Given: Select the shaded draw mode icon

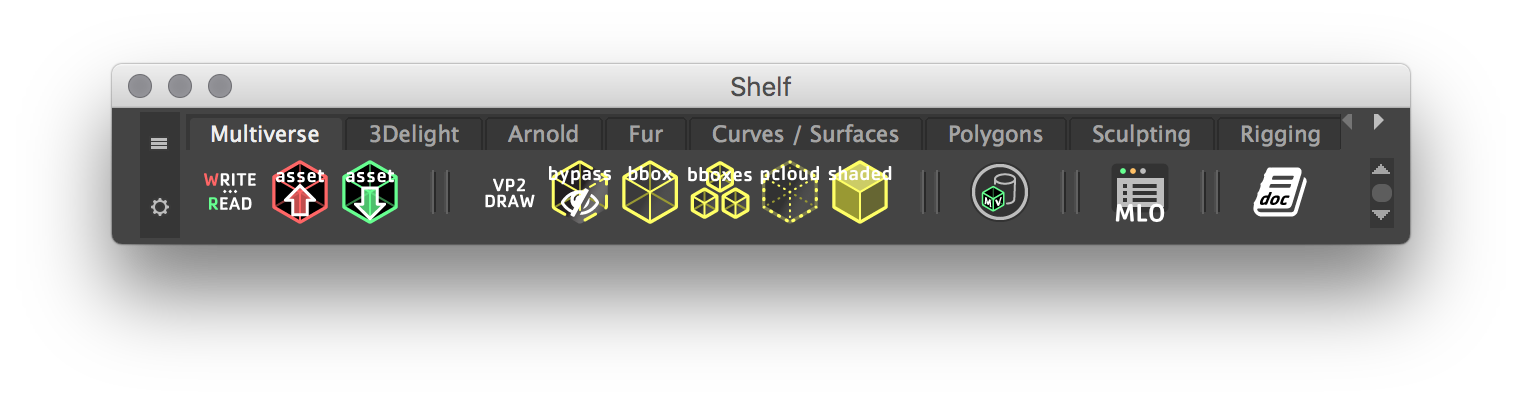Looking at the screenshot, I should 860,192.
